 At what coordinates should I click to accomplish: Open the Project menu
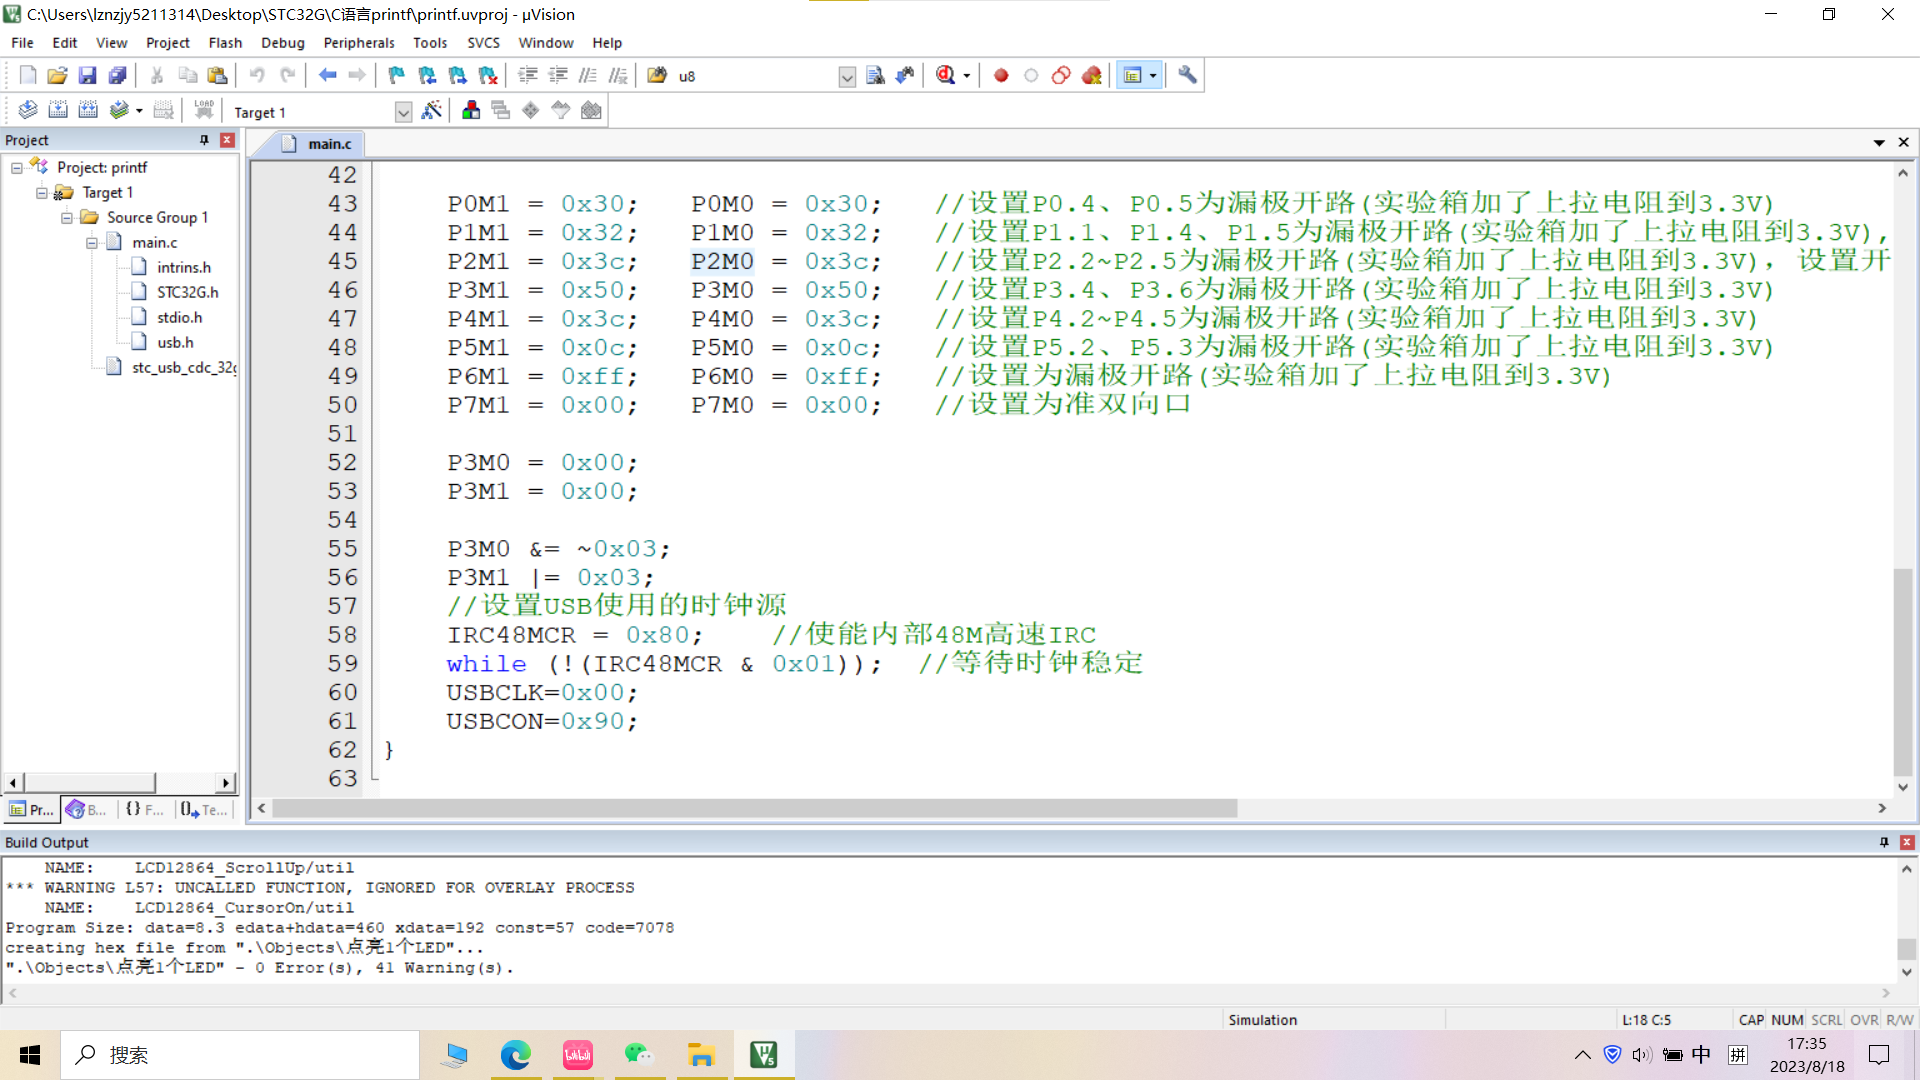167,43
